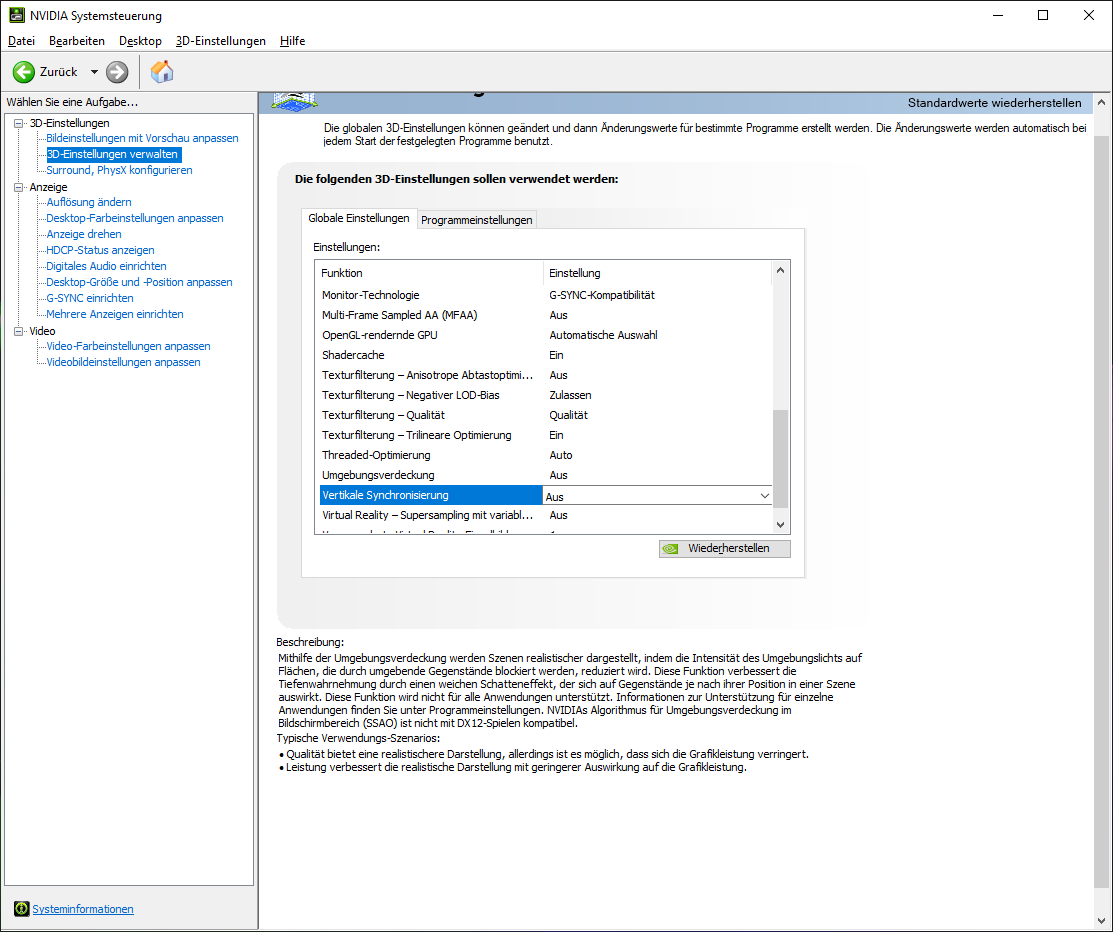The width and height of the screenshot is (1113, 932).
Task: Minimize the NVIDIA Systemsteuerung window
Action: (x=998, y=15)
